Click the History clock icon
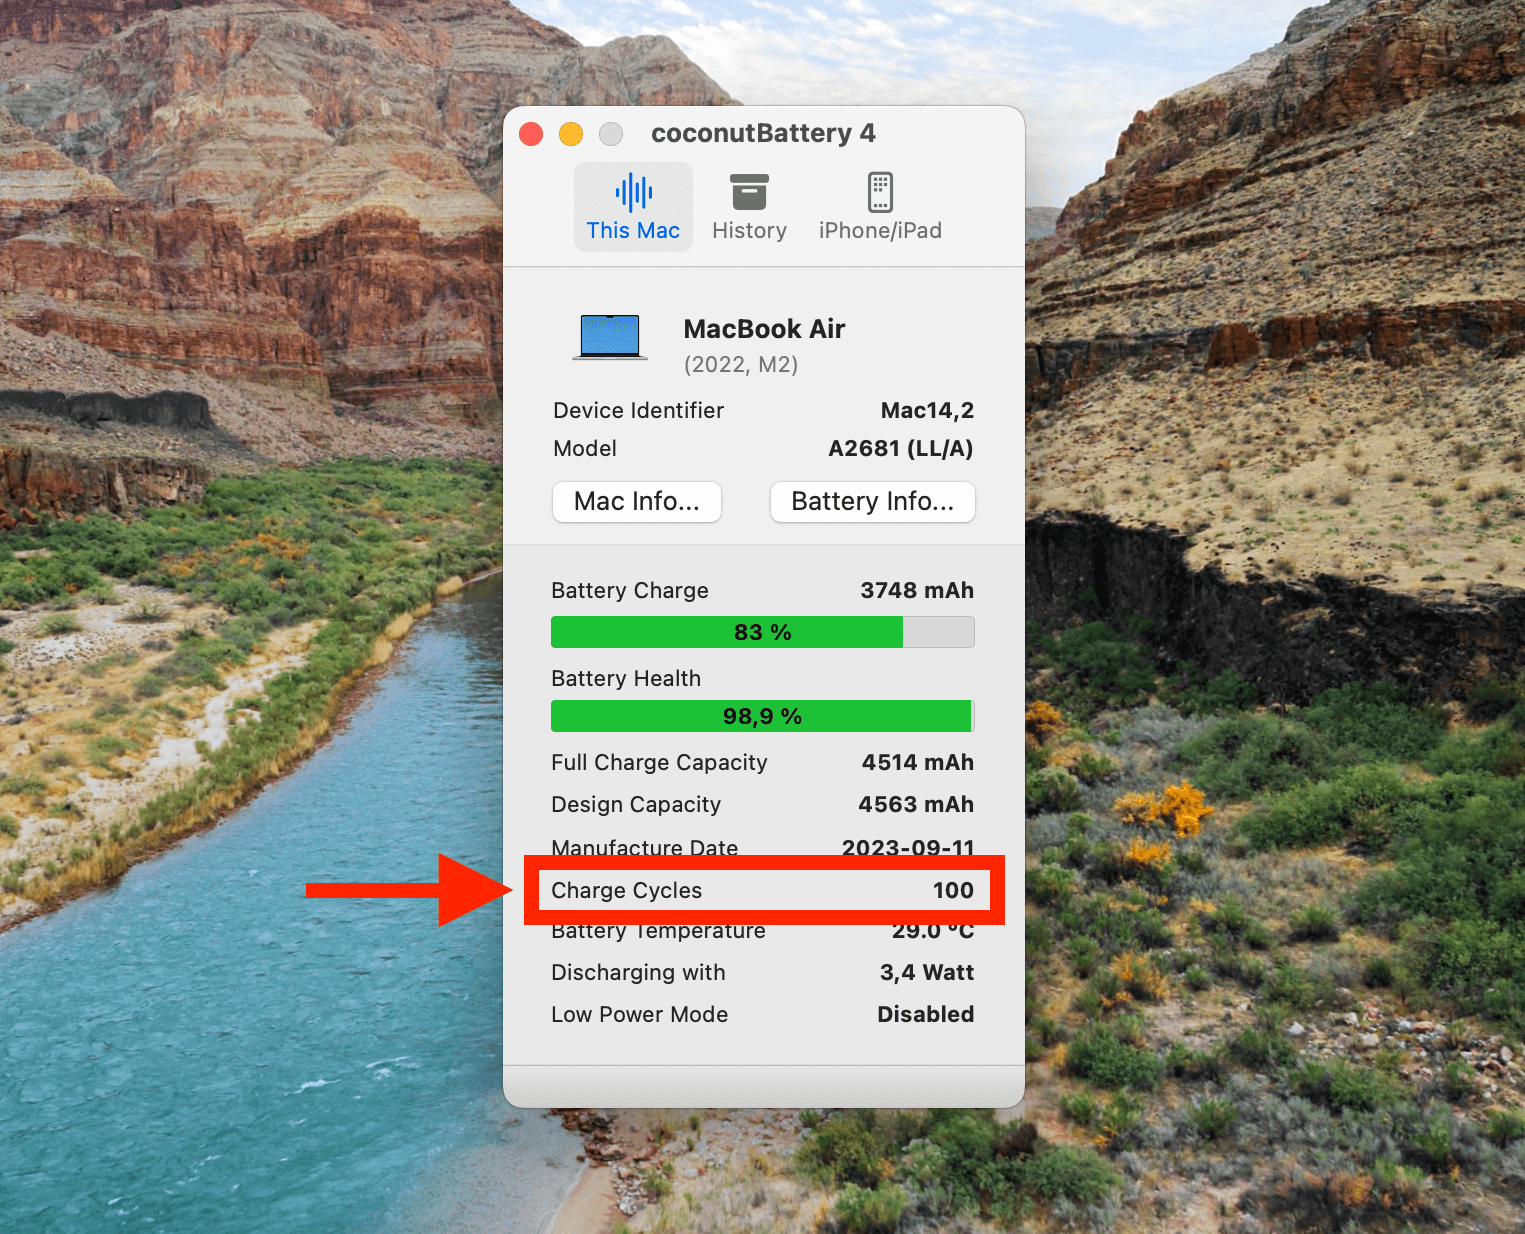Viewport: 1525px width, 1234px height. (x=748, y=190)
